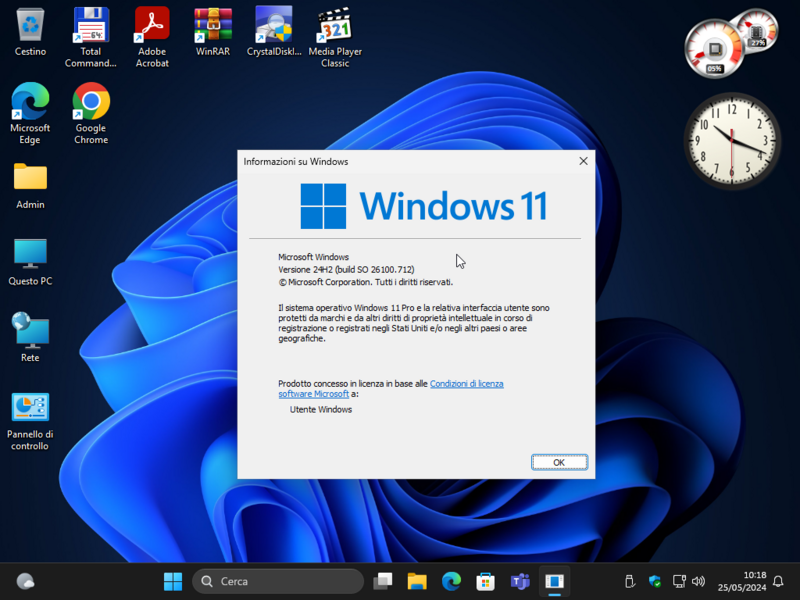Select the Total Commander desktop shortcut
800x600 pixels.
tap(91, 37)
